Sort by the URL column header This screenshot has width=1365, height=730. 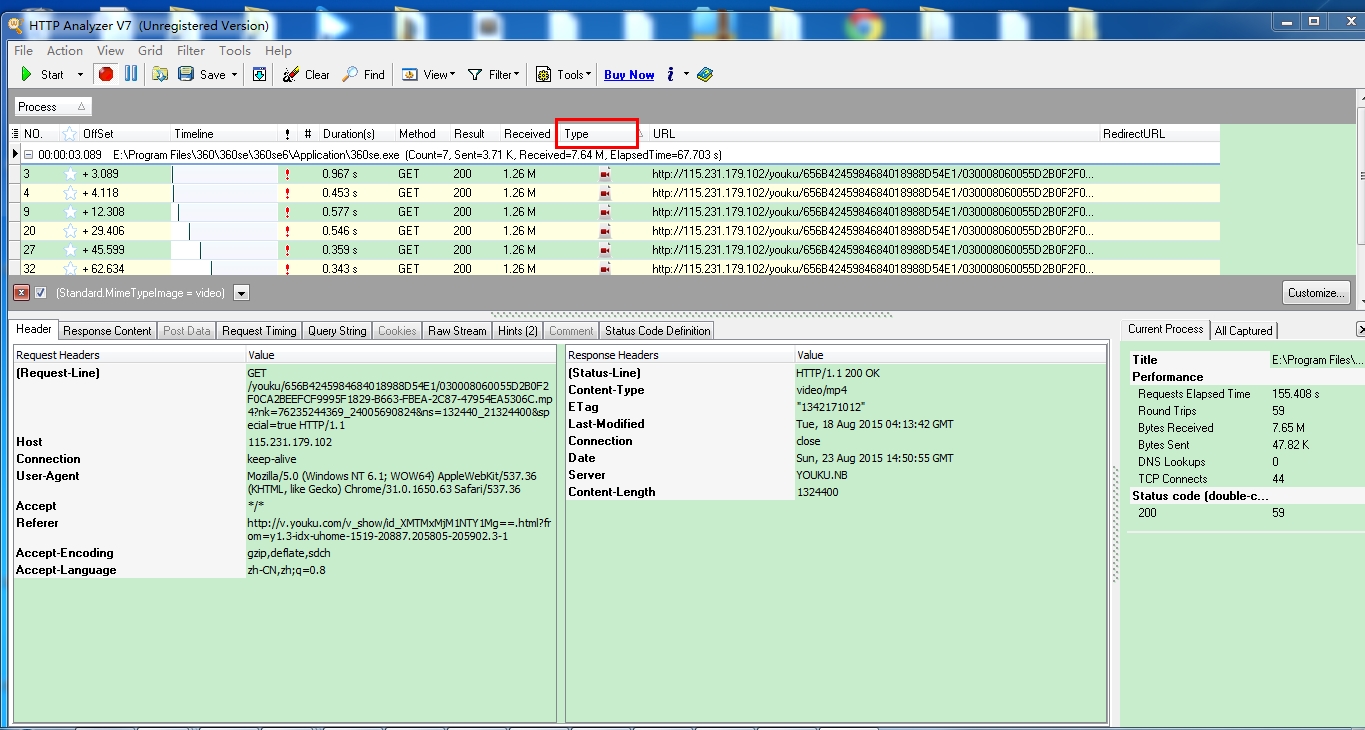click(873, 134)
